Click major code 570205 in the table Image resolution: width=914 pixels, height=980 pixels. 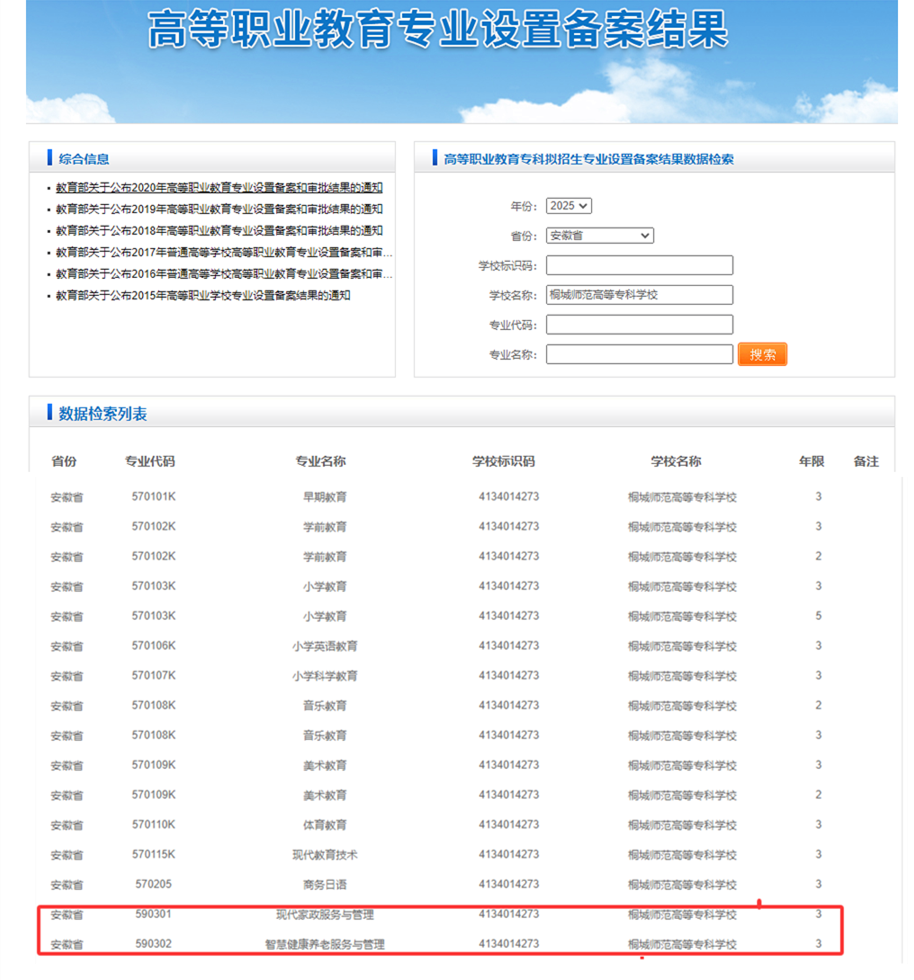(154, 885)
